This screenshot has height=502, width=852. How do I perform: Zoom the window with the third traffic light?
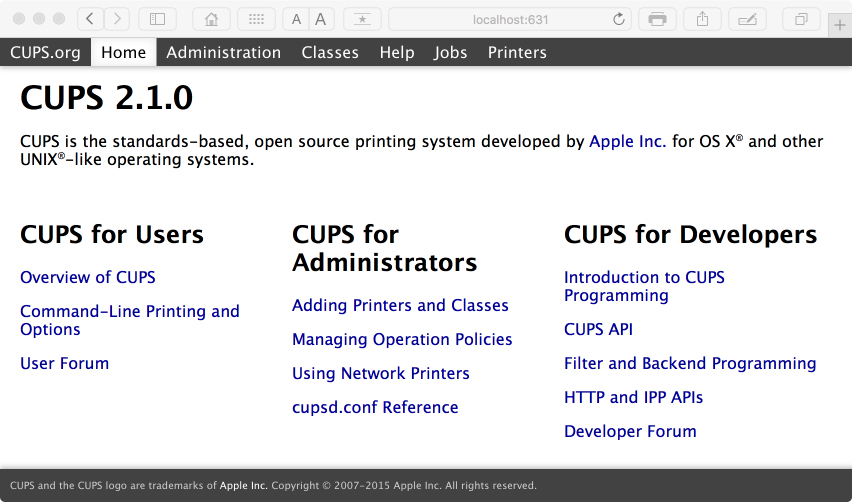point(59,19)
